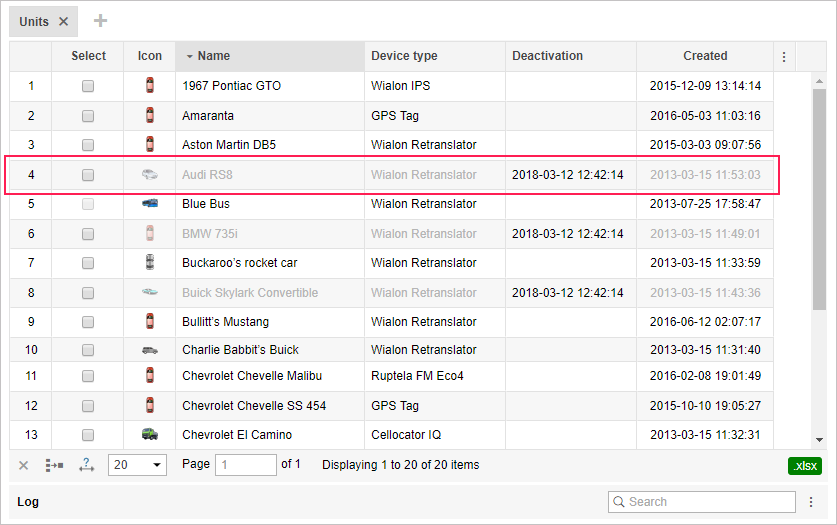The image size is (837, 525).
Task: Click the 1967 Pontiac GTO car icon
Action: 150,86
